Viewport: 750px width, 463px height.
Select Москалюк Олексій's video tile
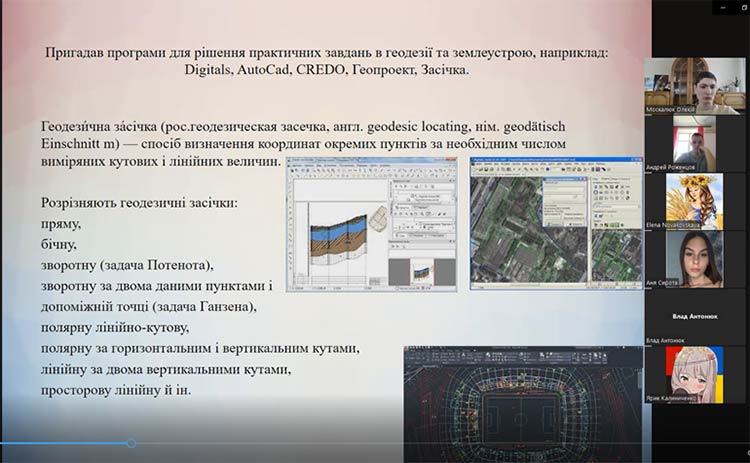click(x=697, y=82)
